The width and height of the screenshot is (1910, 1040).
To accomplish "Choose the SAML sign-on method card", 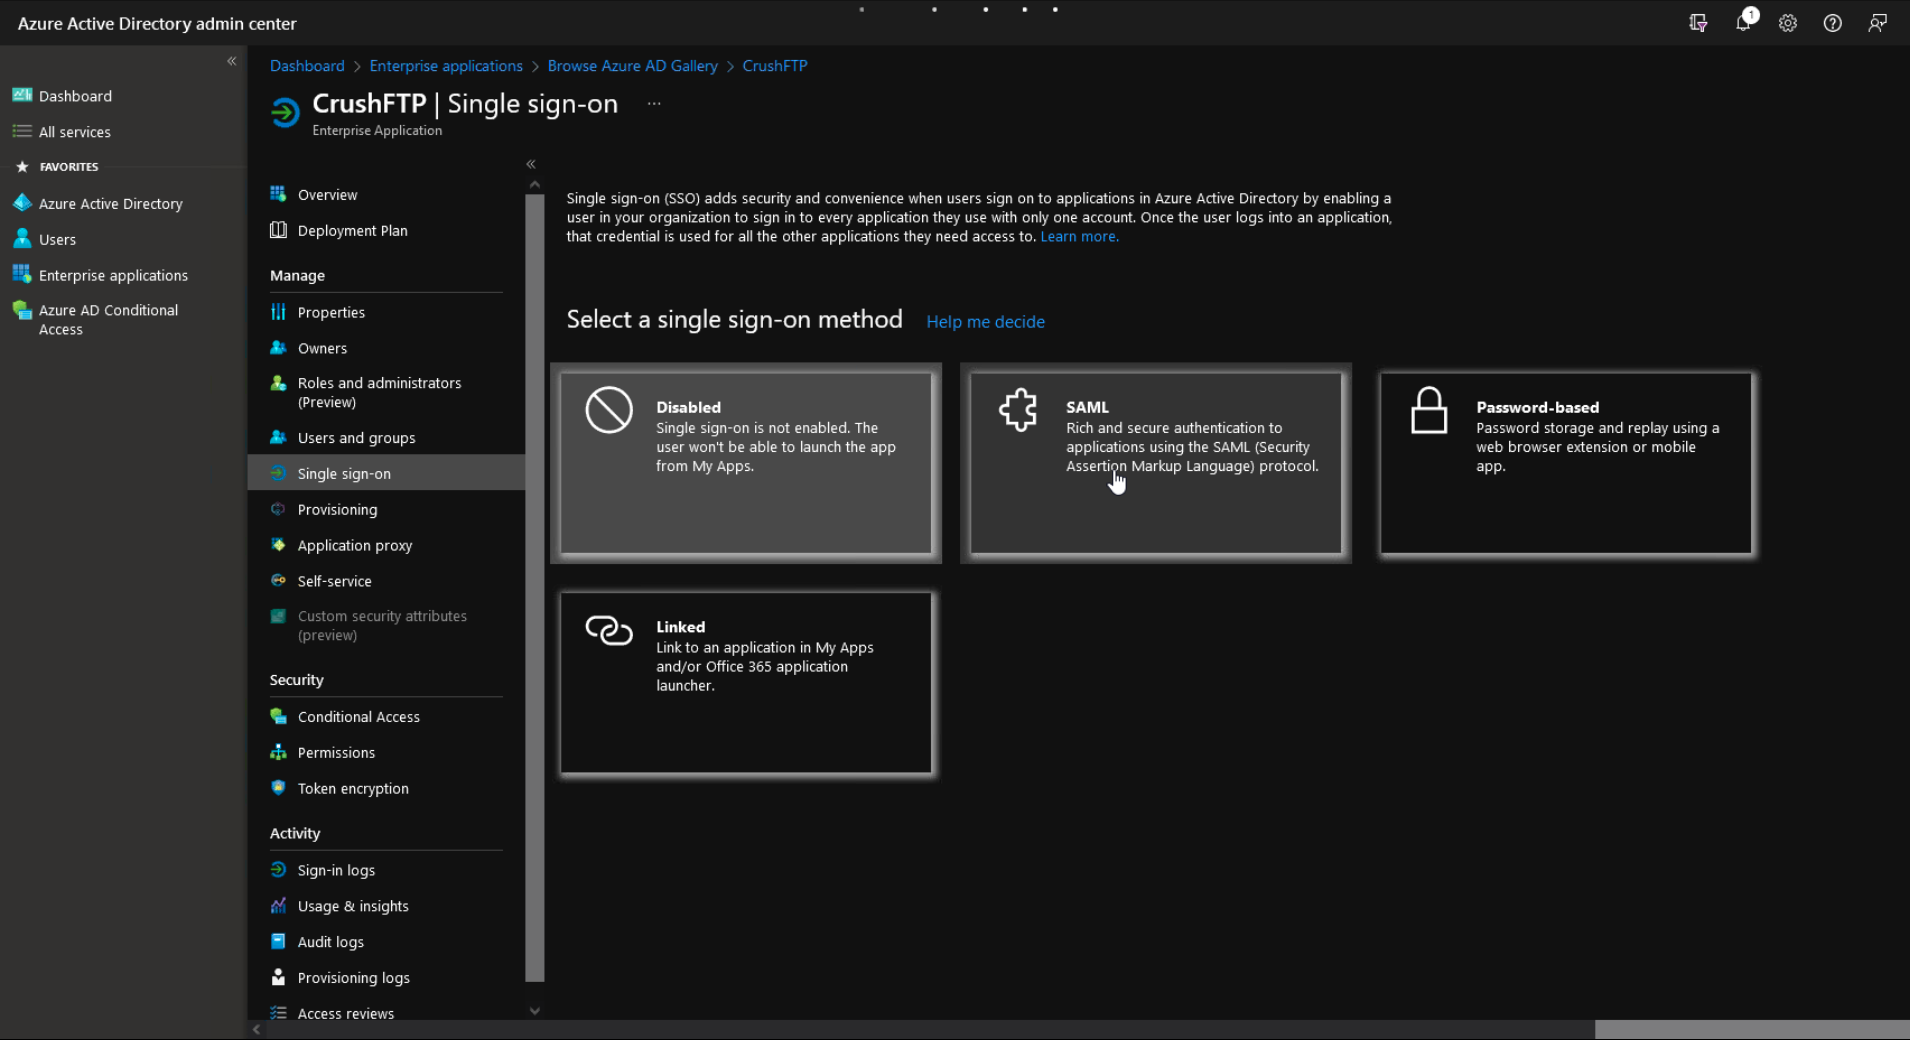I will 1156,463.
